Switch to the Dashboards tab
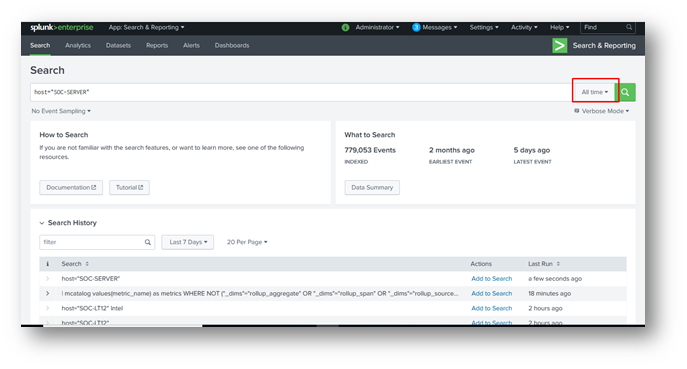Image resolution: width=687 pixels, height=369 pixels. click(x=232, y=46)
